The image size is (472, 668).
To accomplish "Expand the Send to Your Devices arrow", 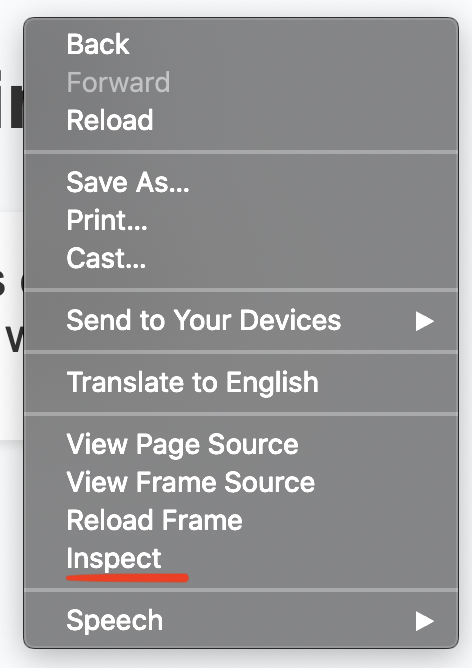I will pos(425,321).
